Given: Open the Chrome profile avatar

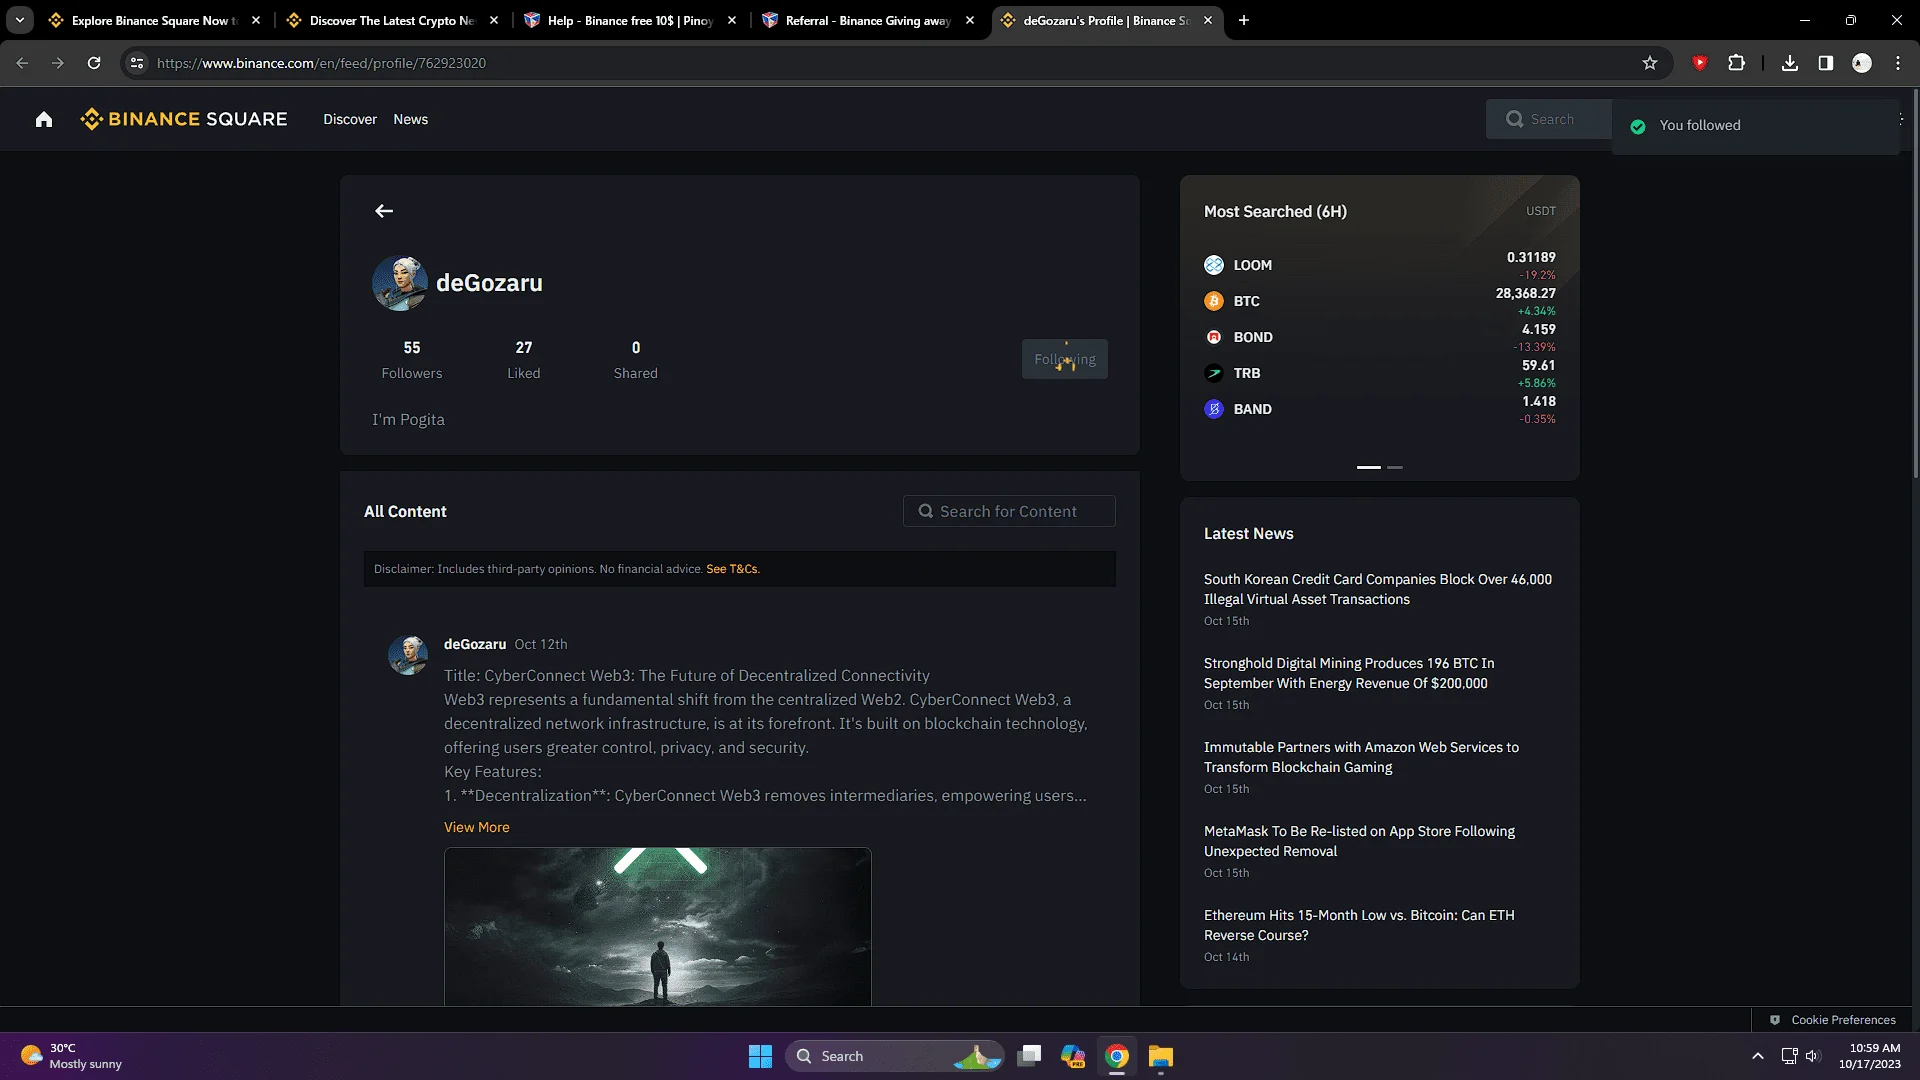Looking at the screenshot, I should (1862, 63).
